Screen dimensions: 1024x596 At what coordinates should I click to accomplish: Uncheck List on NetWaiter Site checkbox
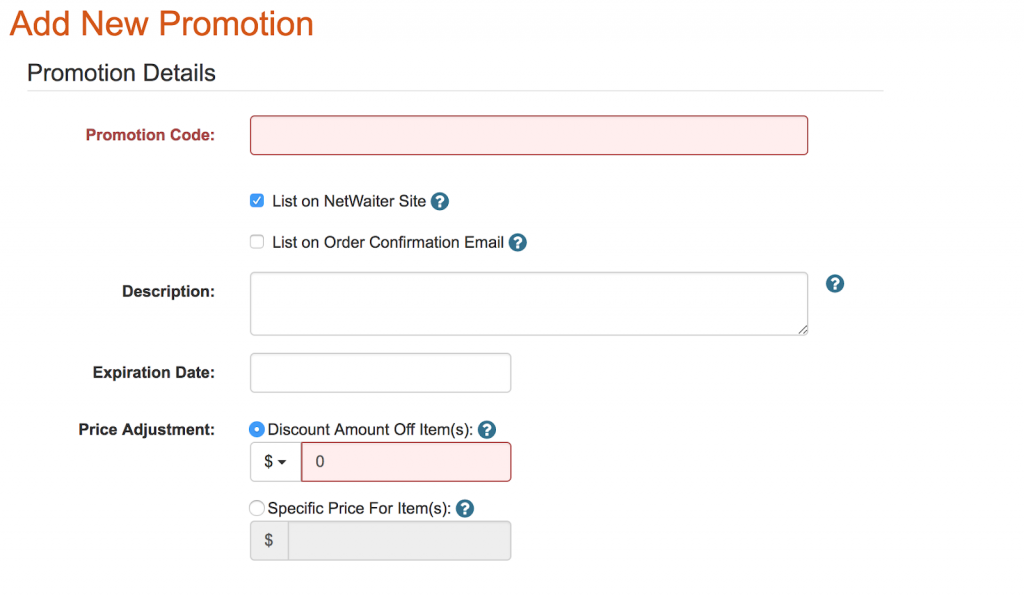pos(257,200)
